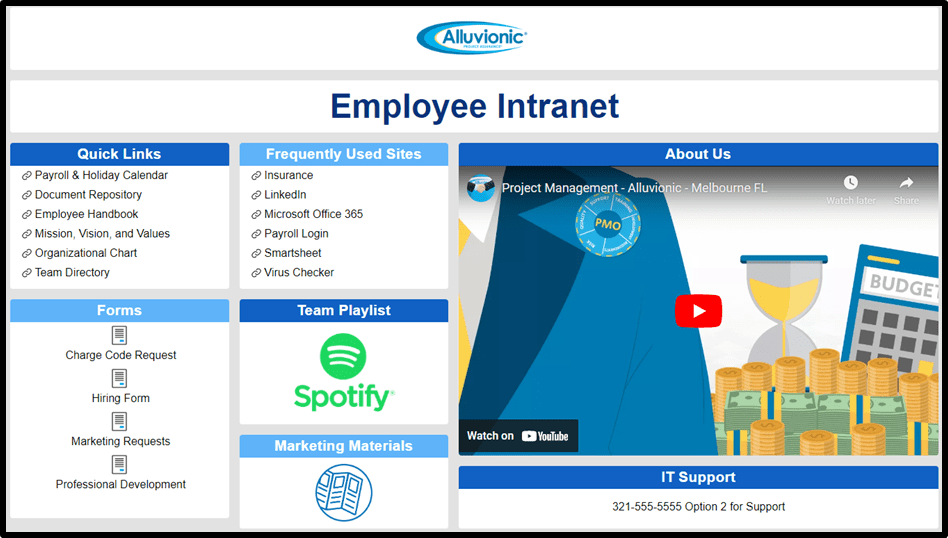Click the link icon beside Document Repository
The height and width of the screenshot is (538, 948).
click(x=27, y=195)
